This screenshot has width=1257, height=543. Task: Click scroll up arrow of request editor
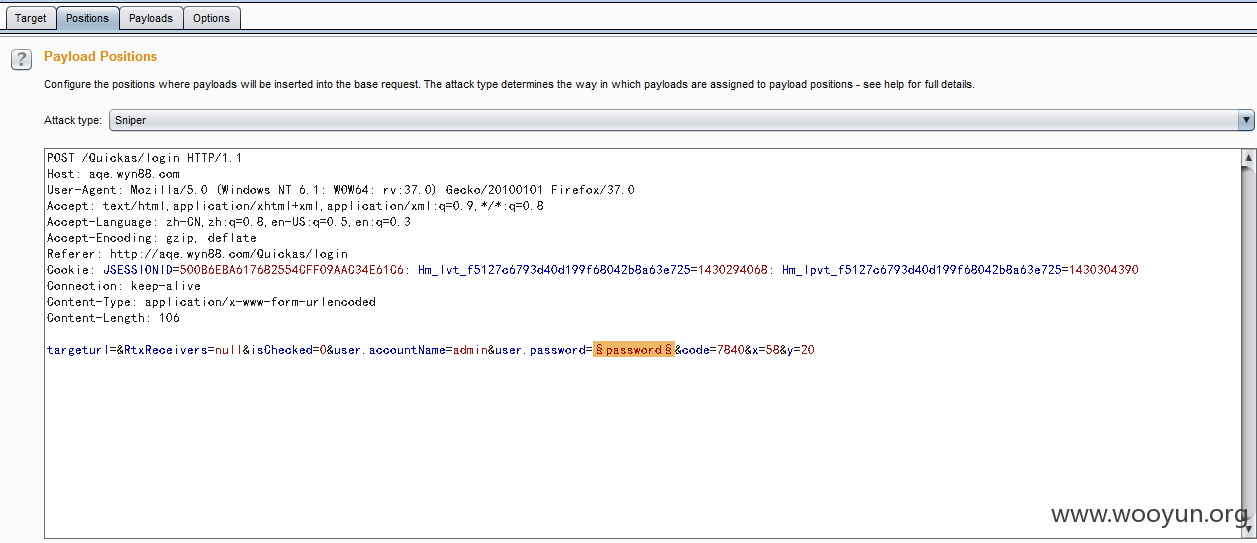coord(1248,159)
